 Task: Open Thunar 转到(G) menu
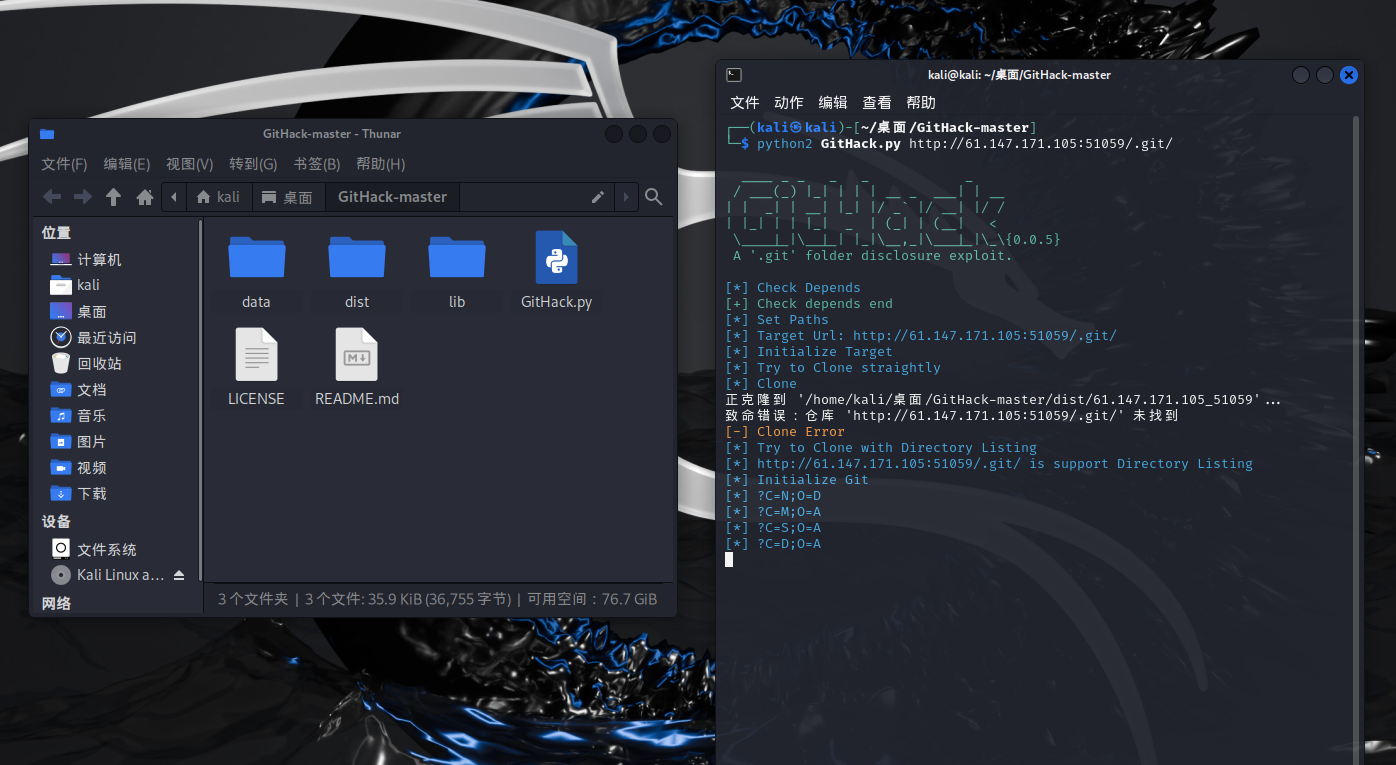click(x=253, y=164)
